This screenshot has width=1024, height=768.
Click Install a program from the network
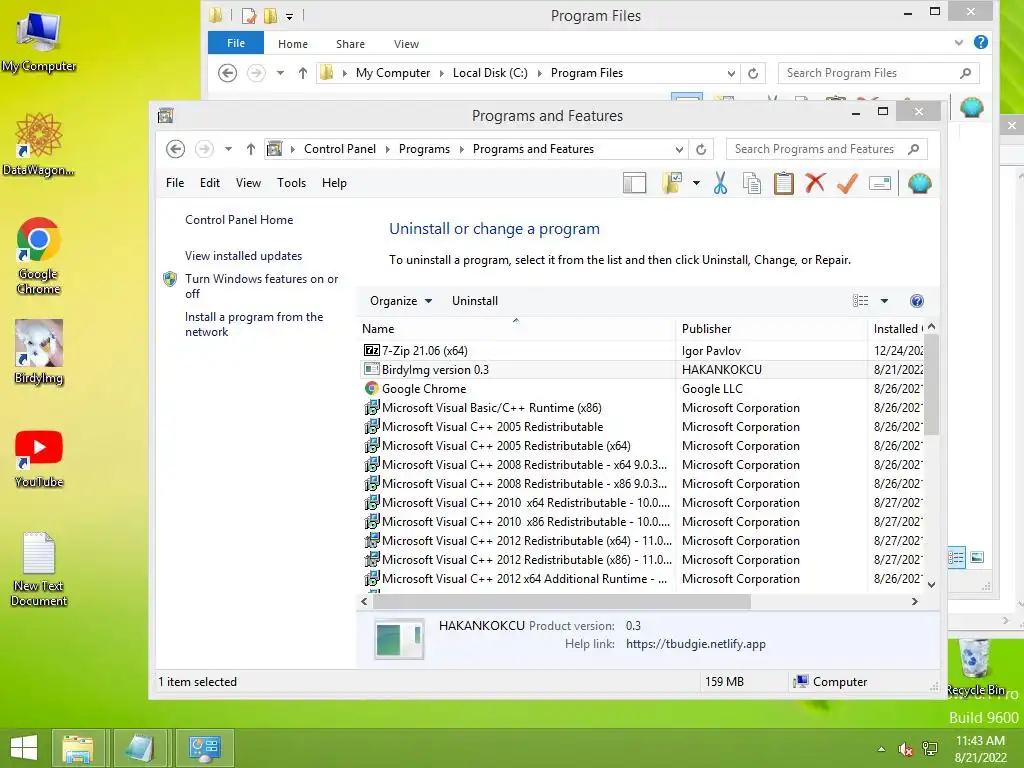[x=254, y=324]
